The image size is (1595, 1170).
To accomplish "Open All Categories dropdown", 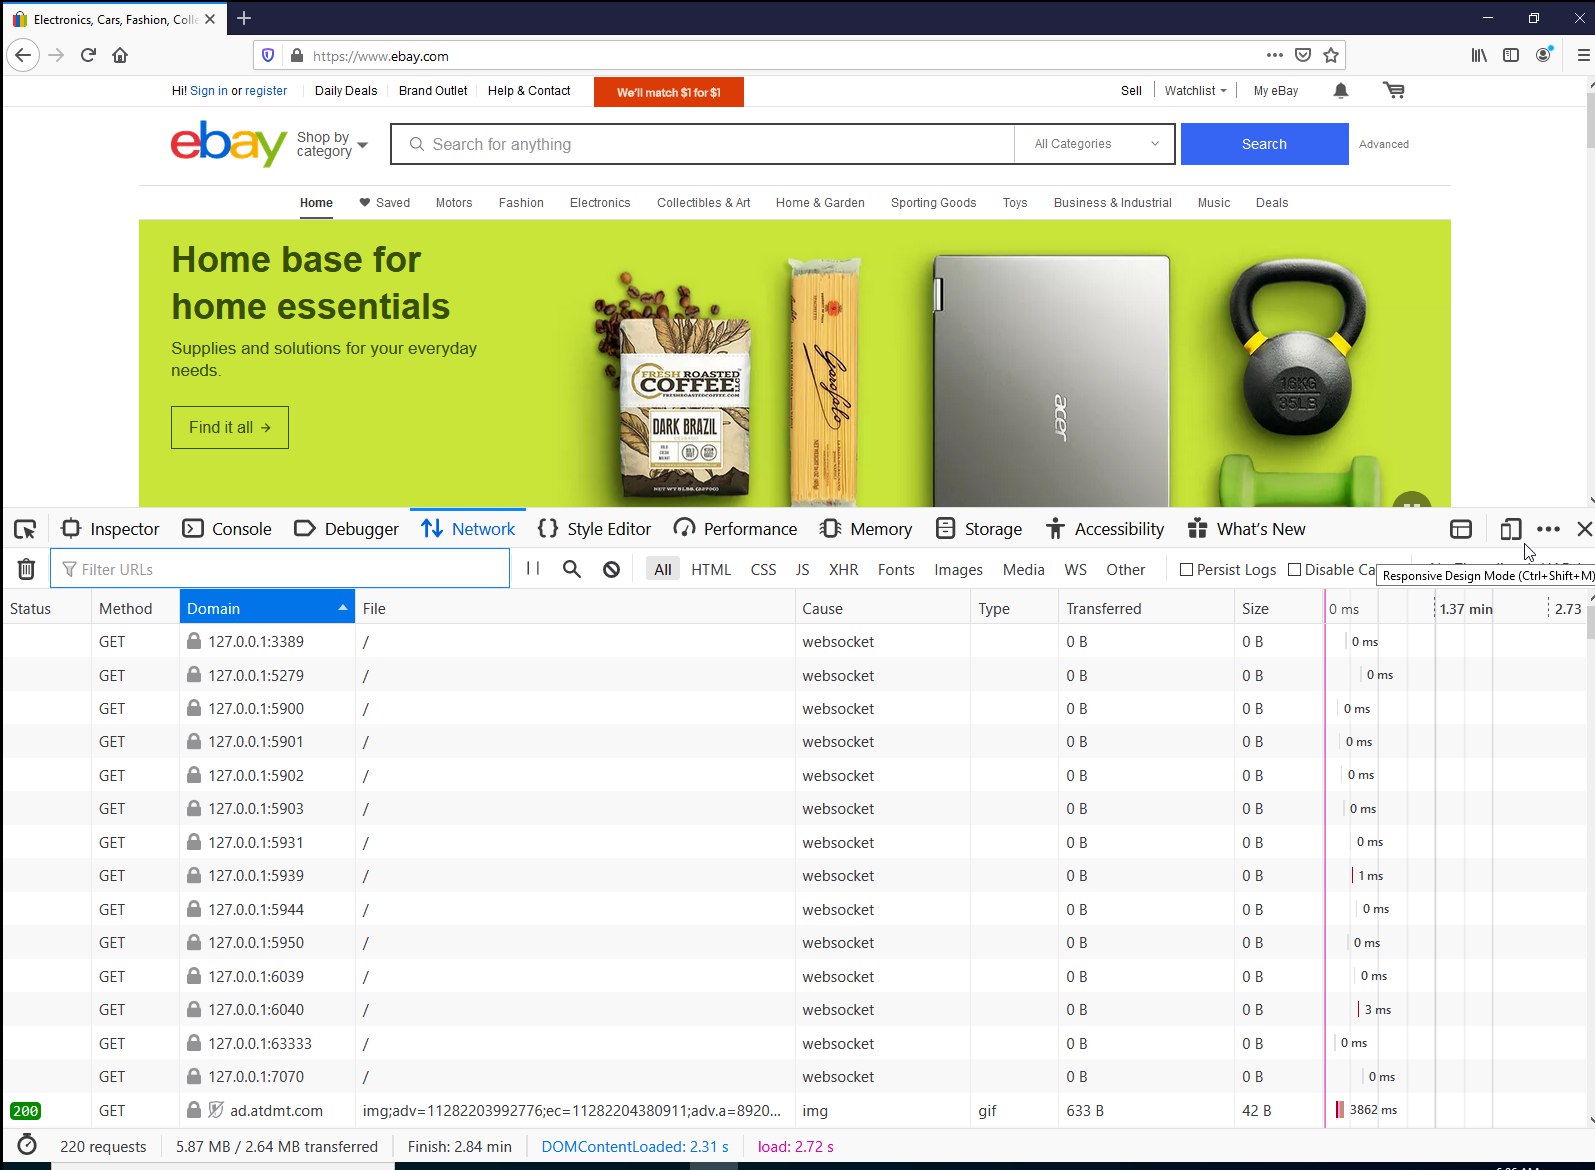I will tap(1096, 144).
